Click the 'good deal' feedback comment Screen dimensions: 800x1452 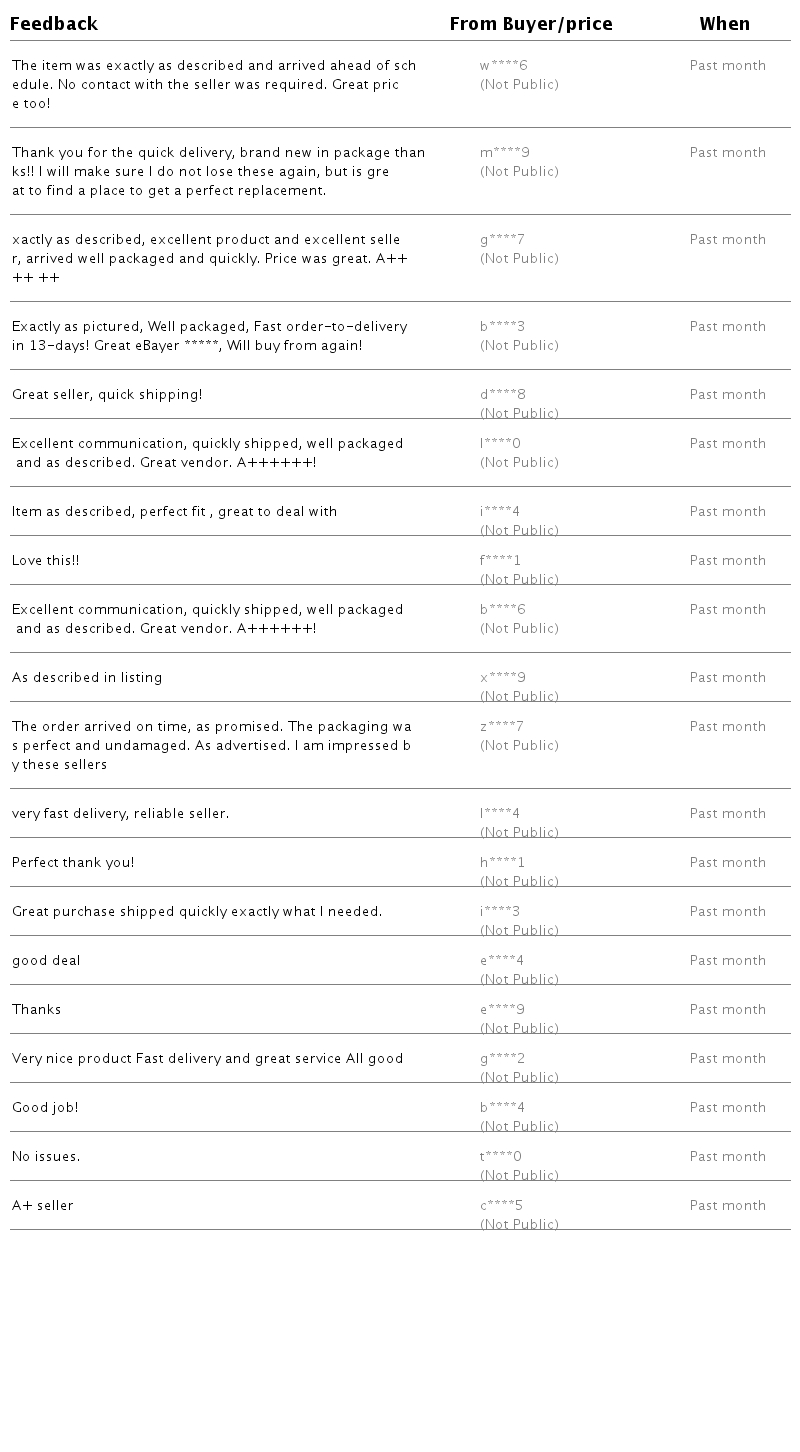46,961
